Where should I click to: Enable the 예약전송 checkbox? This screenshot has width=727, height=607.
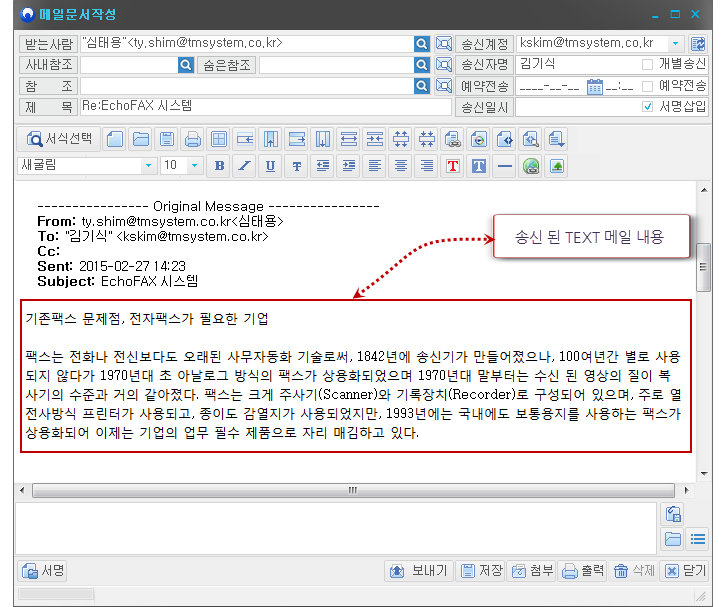click(647, 86)
